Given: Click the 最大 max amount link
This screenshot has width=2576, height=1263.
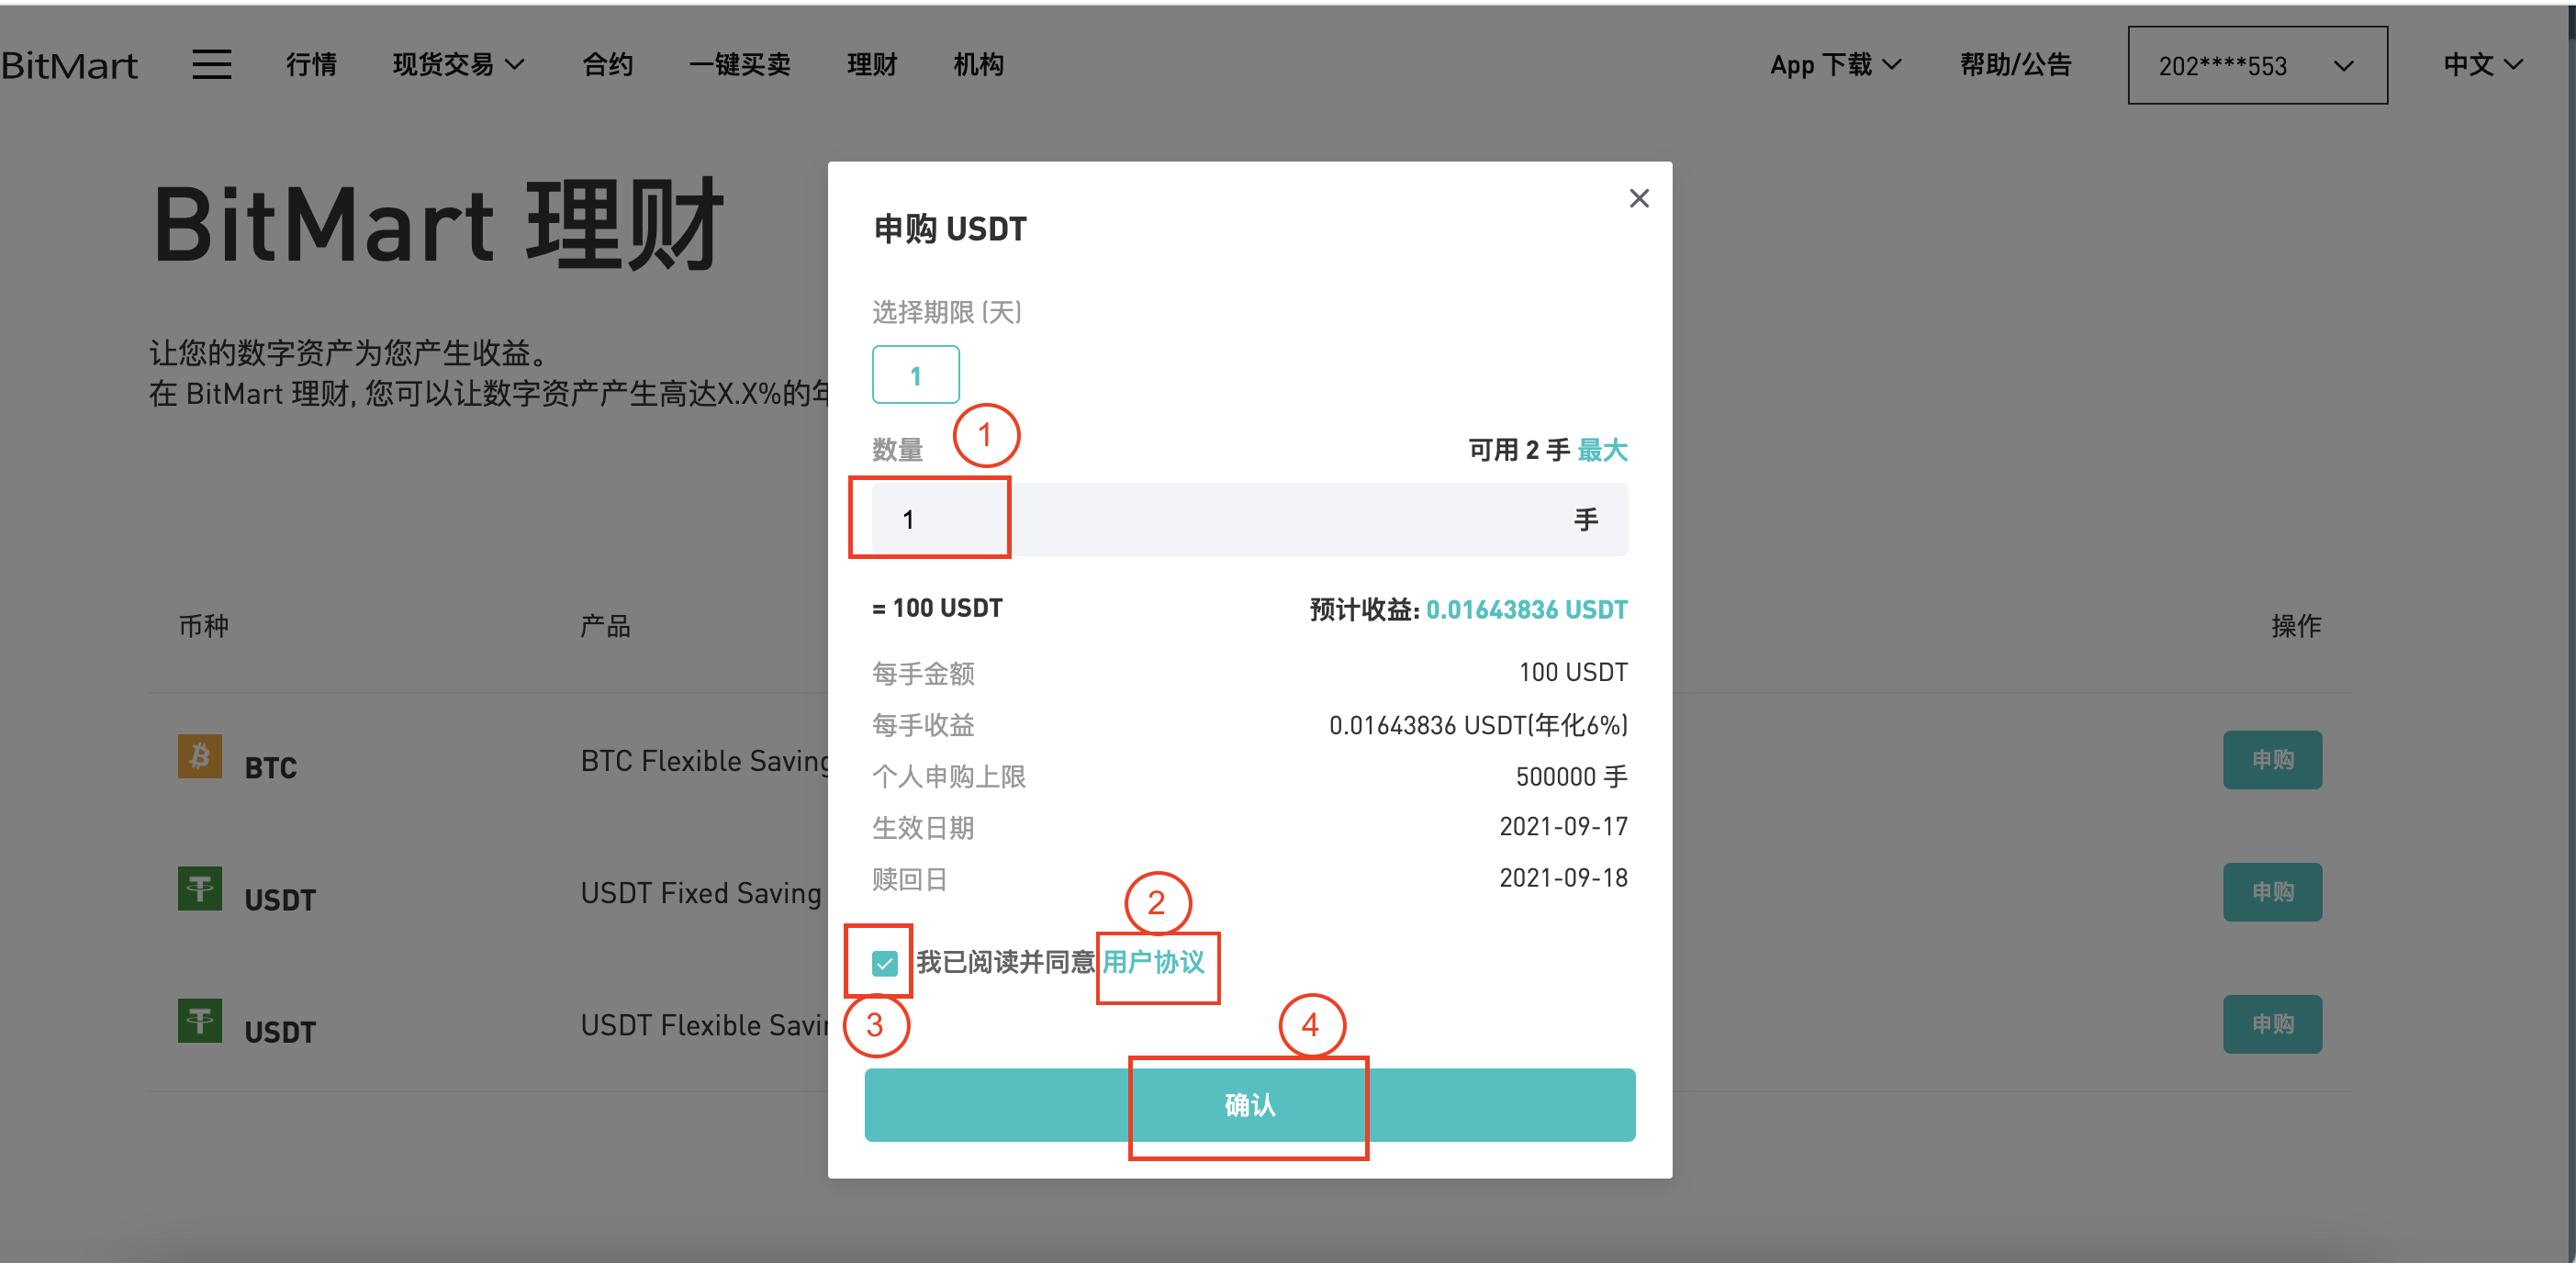Looking at the screenshot, I should pos(1602,450).
